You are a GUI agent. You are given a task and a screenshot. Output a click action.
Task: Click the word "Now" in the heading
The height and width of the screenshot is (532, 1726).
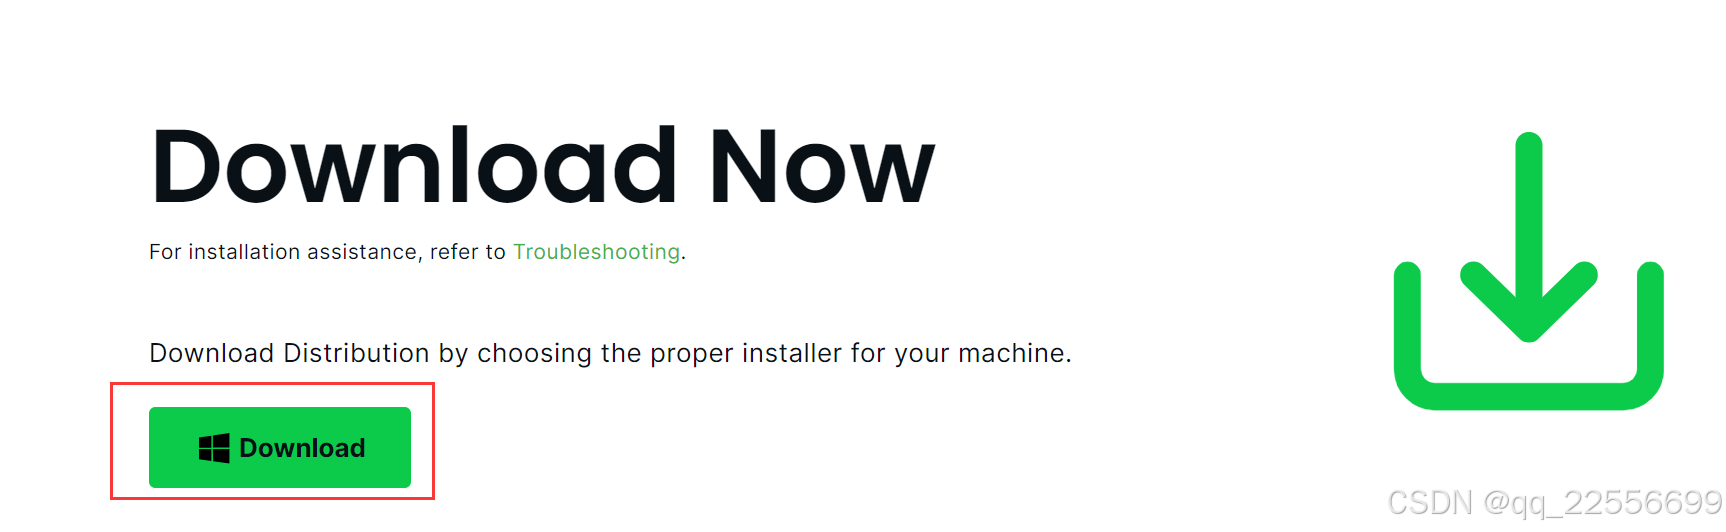821,167
